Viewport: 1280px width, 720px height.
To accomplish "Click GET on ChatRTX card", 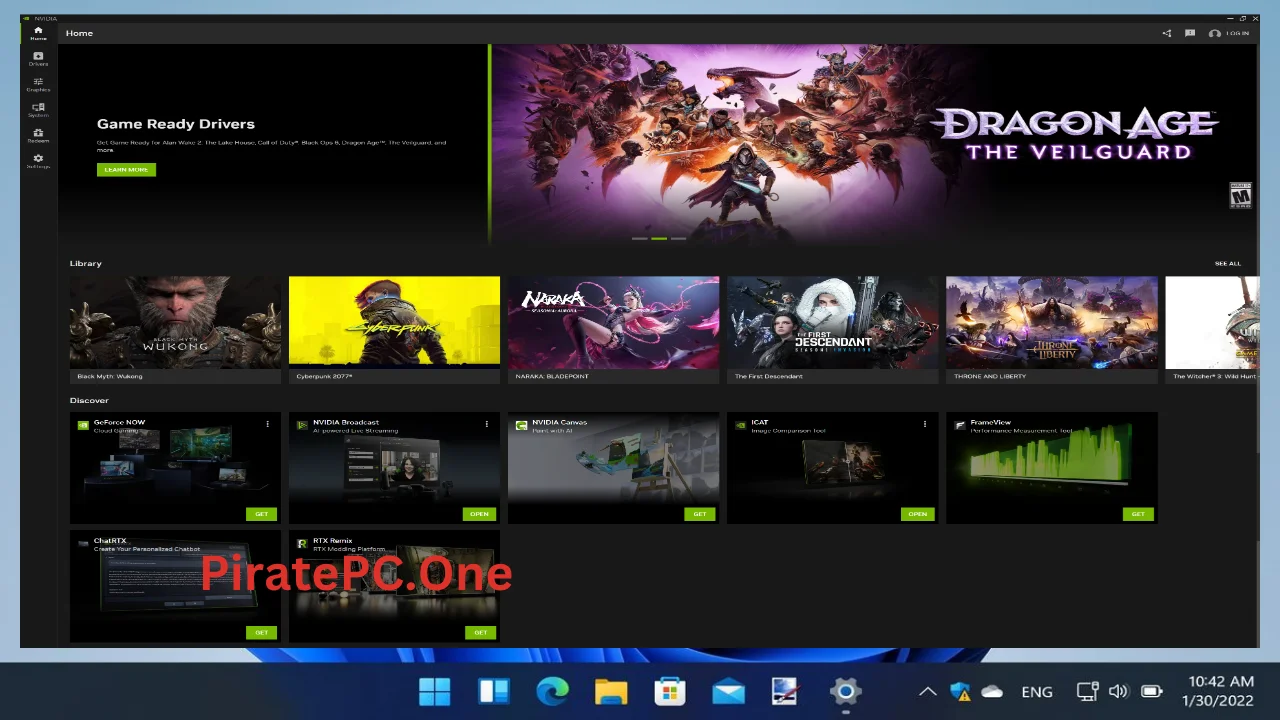I will 261,632.
